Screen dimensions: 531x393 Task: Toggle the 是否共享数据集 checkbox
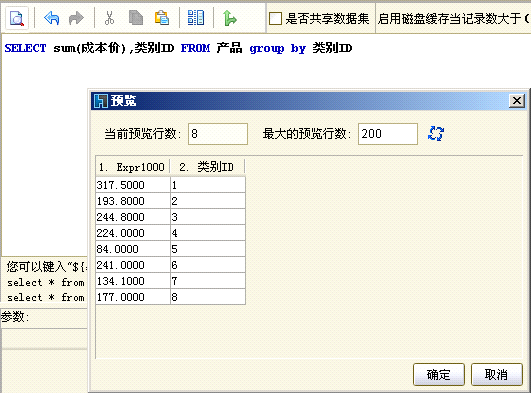(x=275, y=18)
